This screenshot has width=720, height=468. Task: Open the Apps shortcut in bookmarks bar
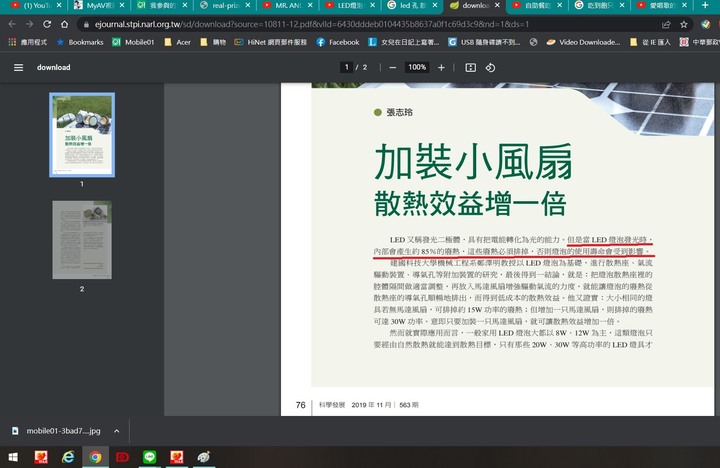(28, 42)
